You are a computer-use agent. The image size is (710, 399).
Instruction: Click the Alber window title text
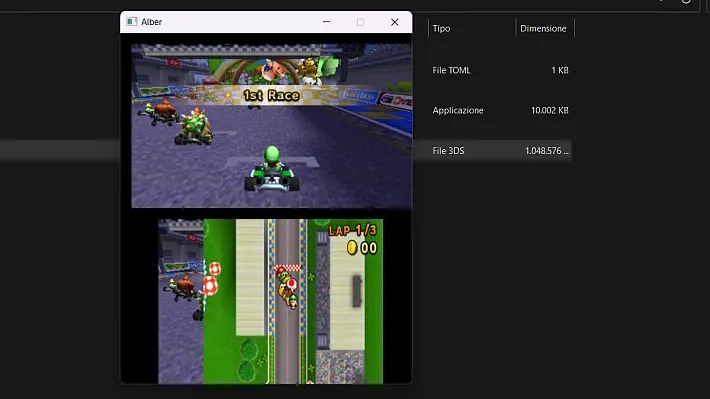(x=151, y=22)
